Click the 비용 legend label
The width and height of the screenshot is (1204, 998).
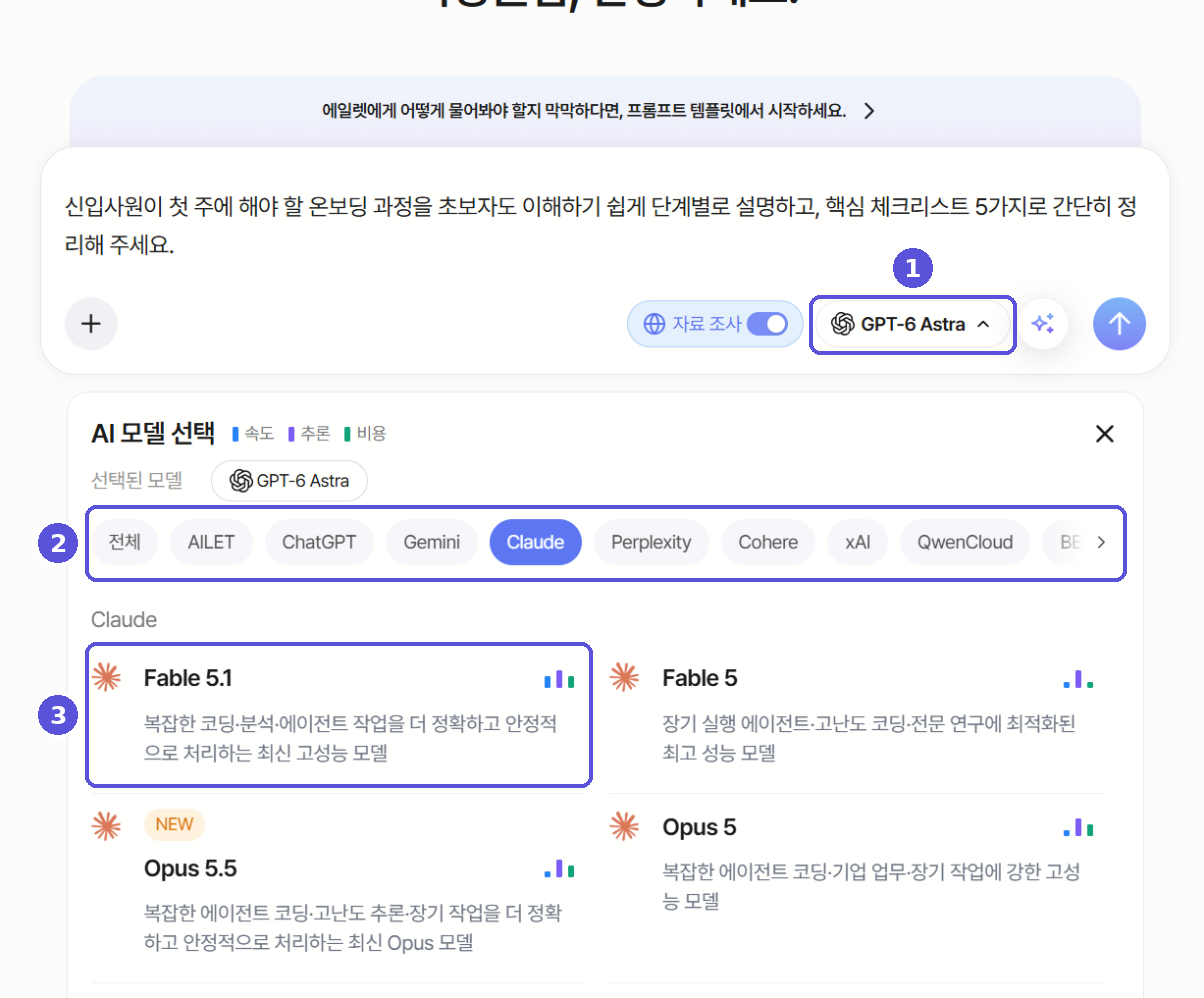[371, 434]
